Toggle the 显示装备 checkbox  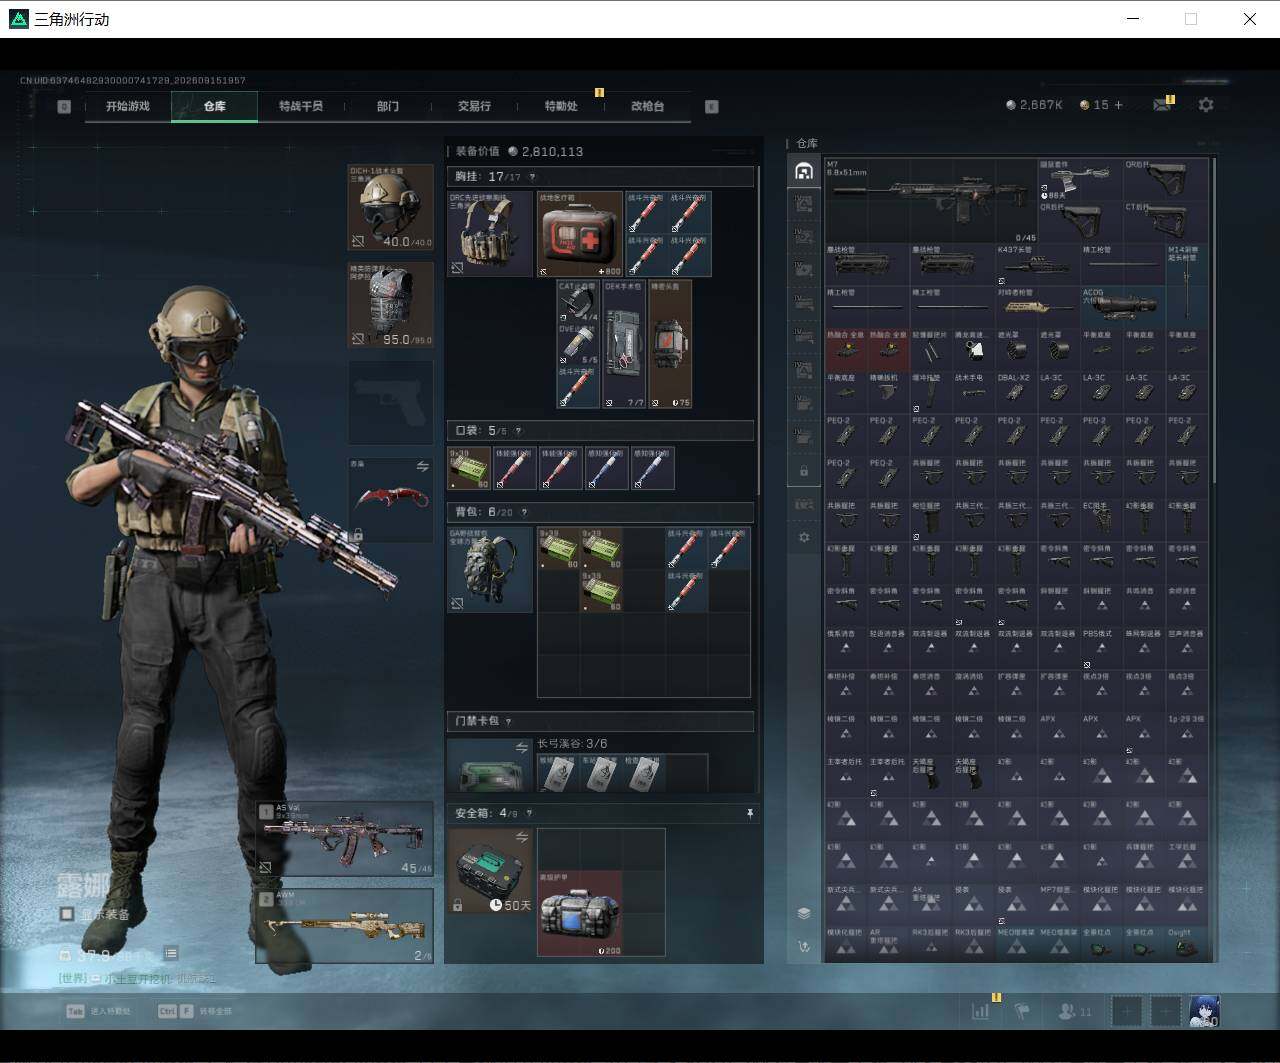point(66,914)
